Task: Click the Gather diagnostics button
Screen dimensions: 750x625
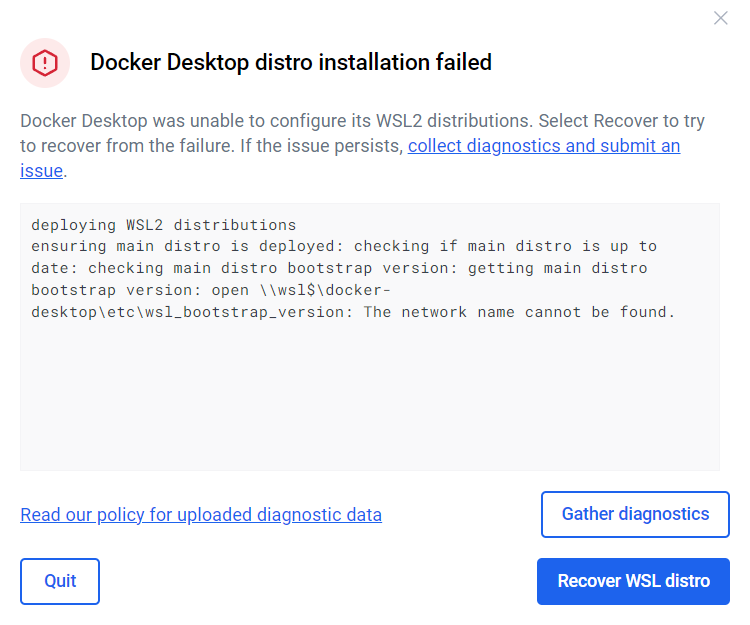Action: click(635, 515)
